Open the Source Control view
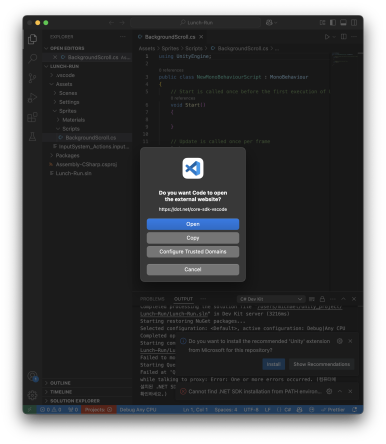Image resolution: width=386 pixels, height=444 pixels. point(32,78)
